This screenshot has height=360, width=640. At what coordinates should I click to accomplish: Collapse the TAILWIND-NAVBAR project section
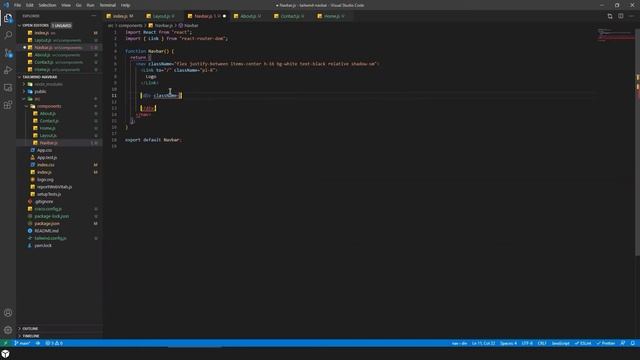[x=39, y=77]
